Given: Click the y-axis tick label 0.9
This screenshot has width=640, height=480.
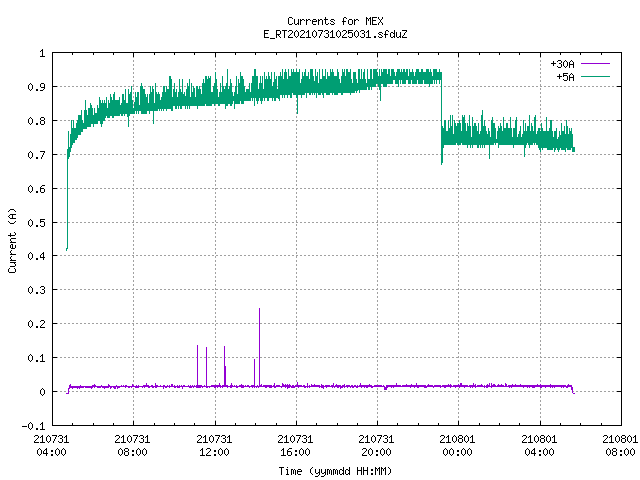Looking at the screenshot, I should point(36,87).
